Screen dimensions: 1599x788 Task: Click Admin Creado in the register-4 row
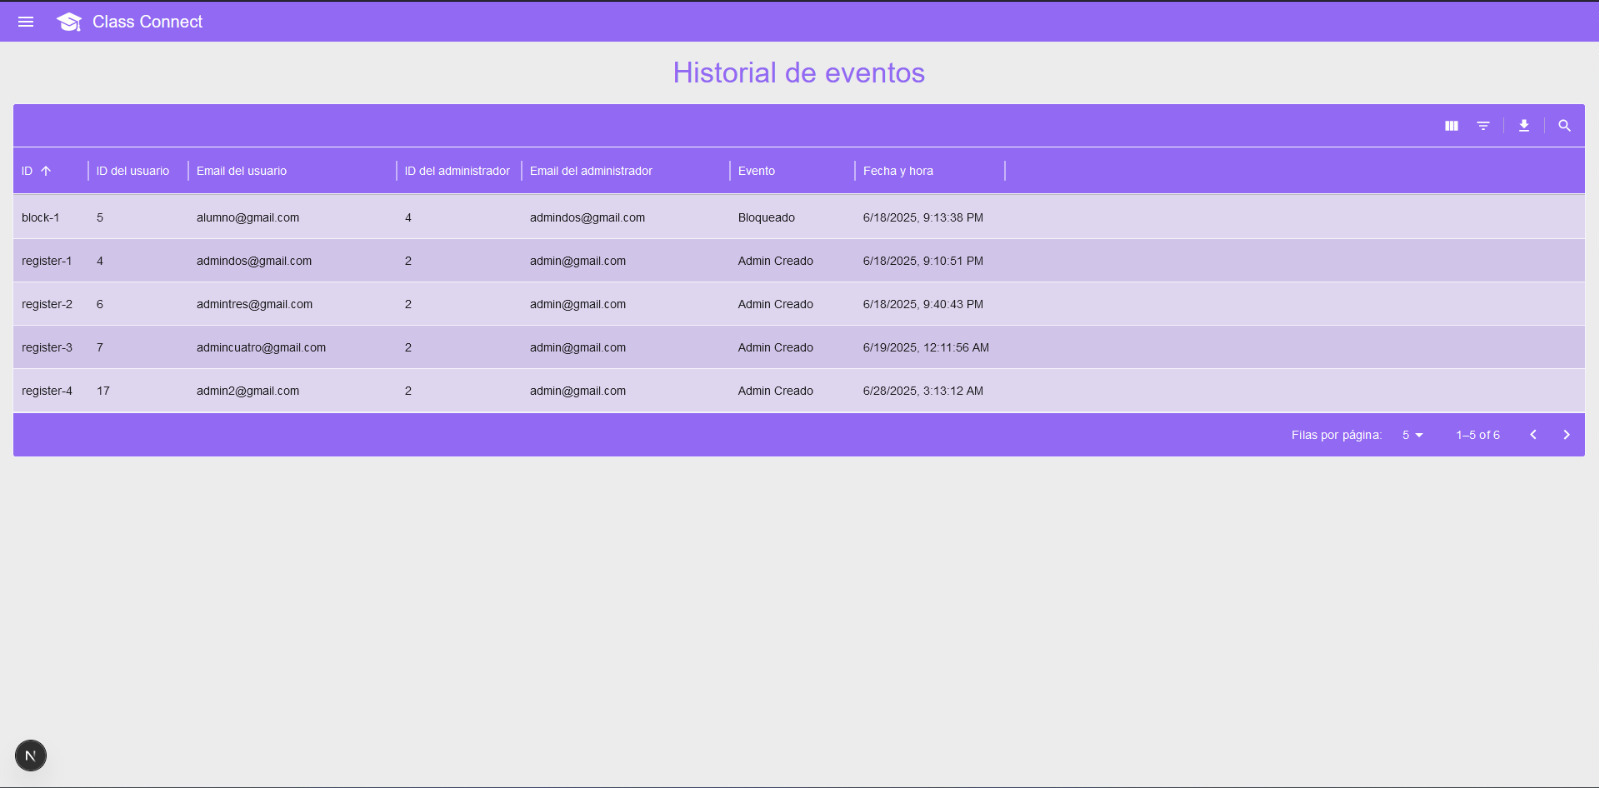[775, 391]
